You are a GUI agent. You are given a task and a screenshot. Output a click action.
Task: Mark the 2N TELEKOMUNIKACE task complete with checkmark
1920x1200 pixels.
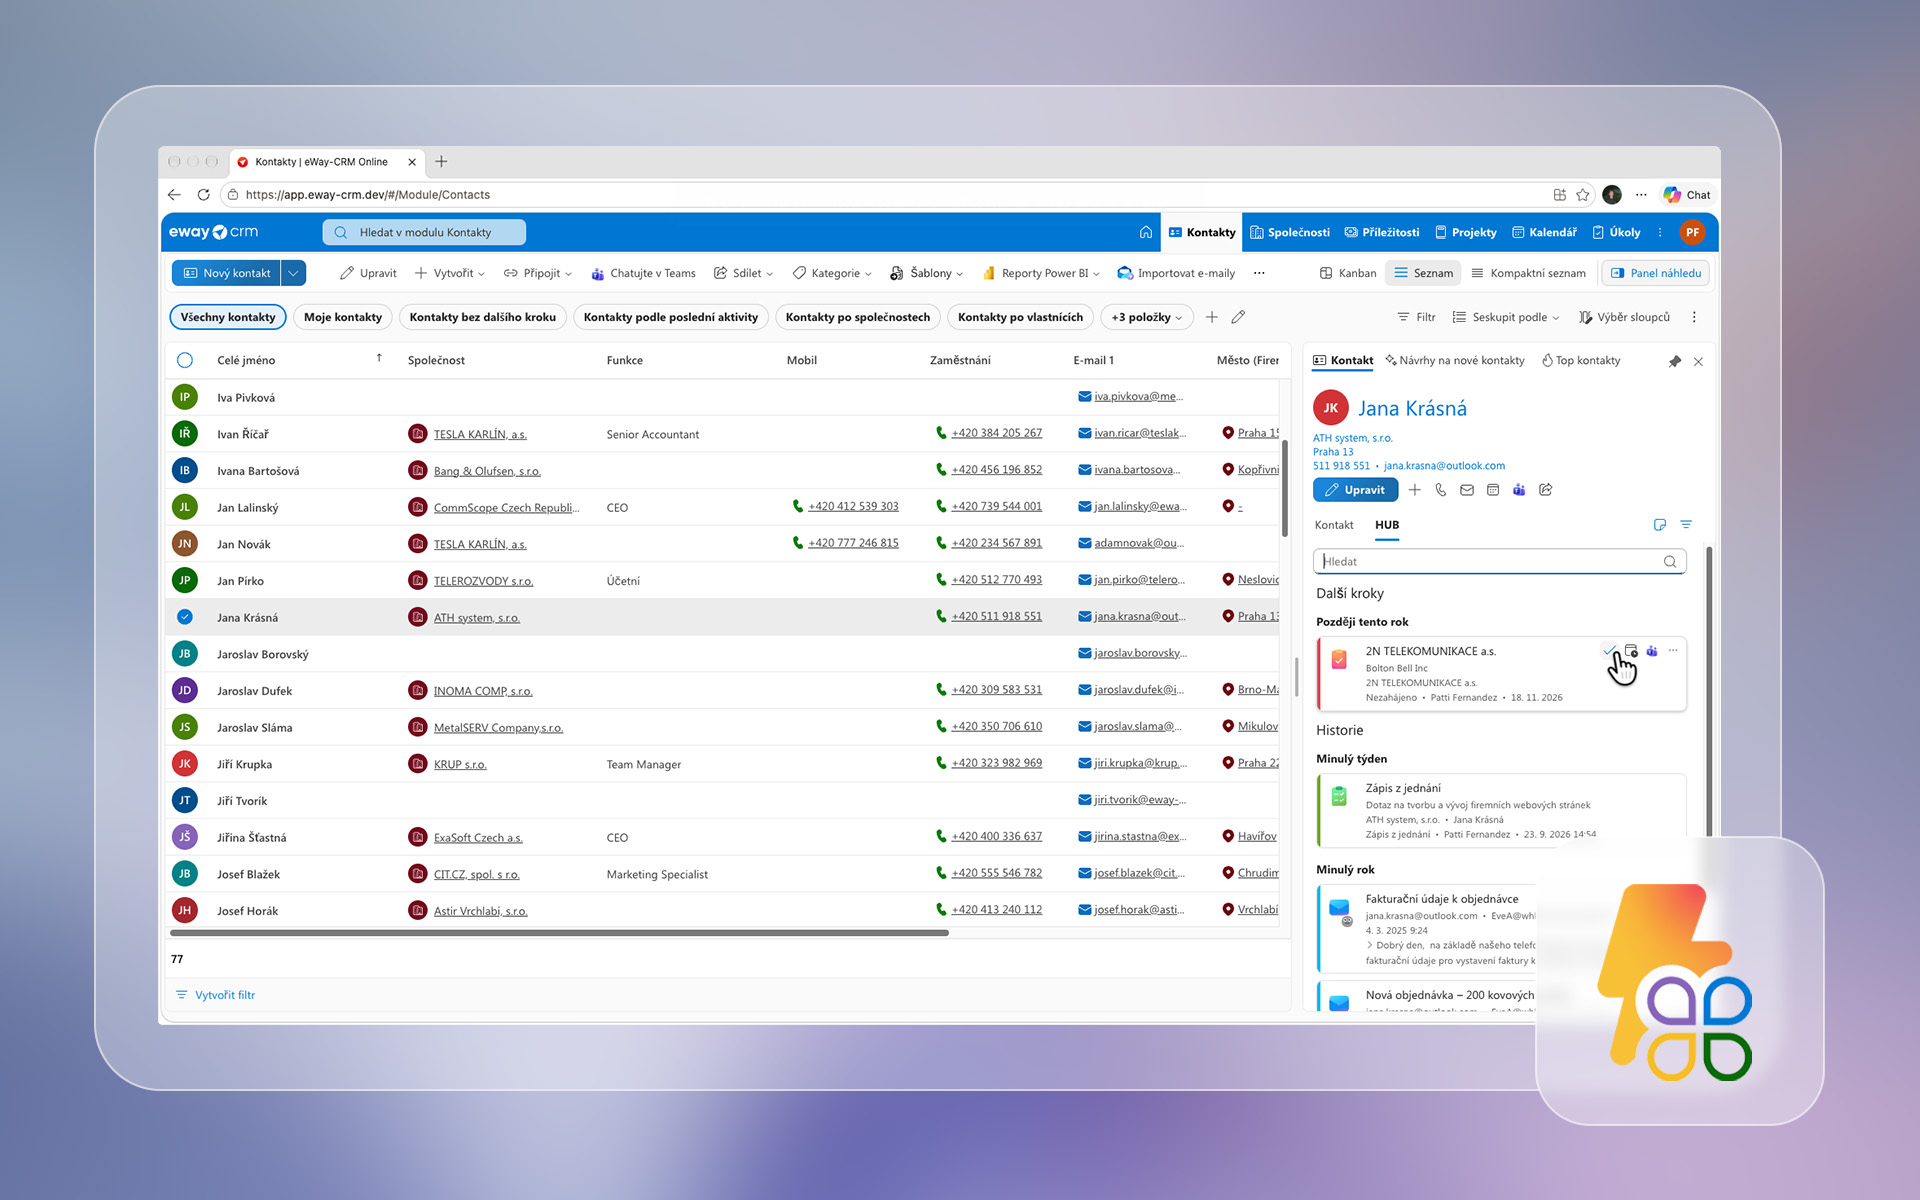click(1609, 651)
